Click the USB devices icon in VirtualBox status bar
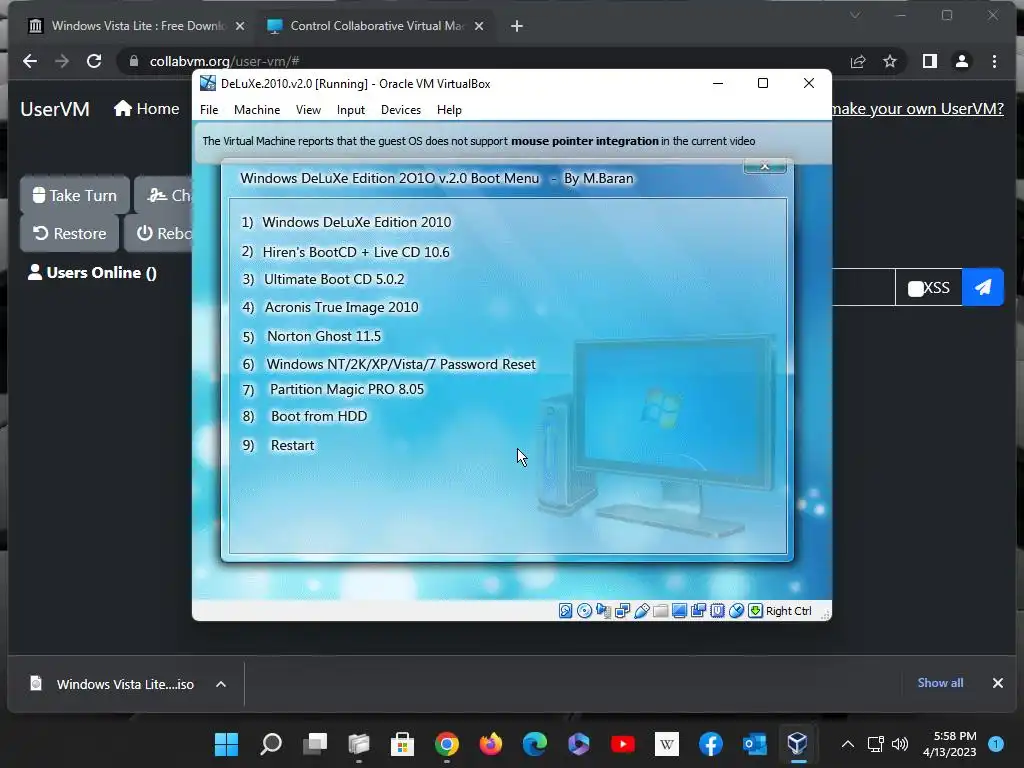 (641, 611)
